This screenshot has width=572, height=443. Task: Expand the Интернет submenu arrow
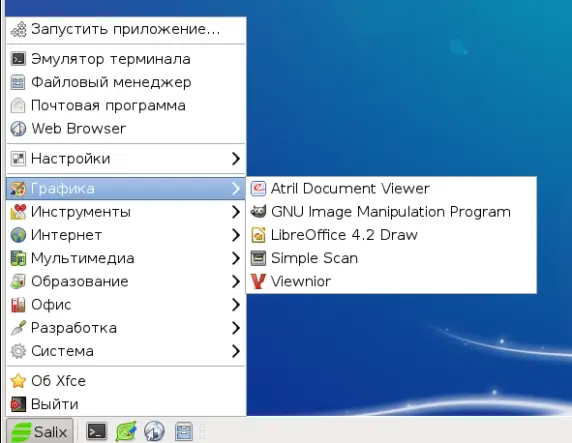[x=236, y=235]
